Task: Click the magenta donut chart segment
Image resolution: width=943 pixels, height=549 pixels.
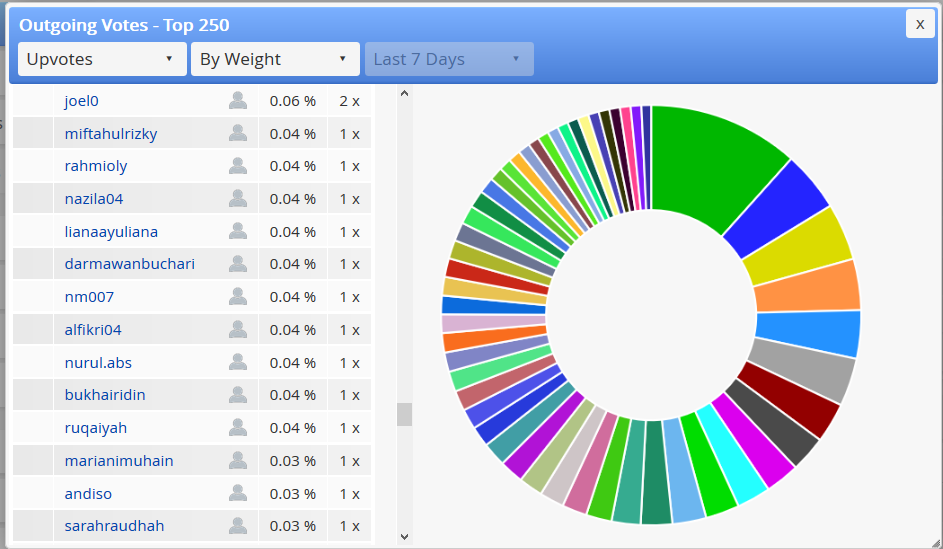Action: click(753, 441)
